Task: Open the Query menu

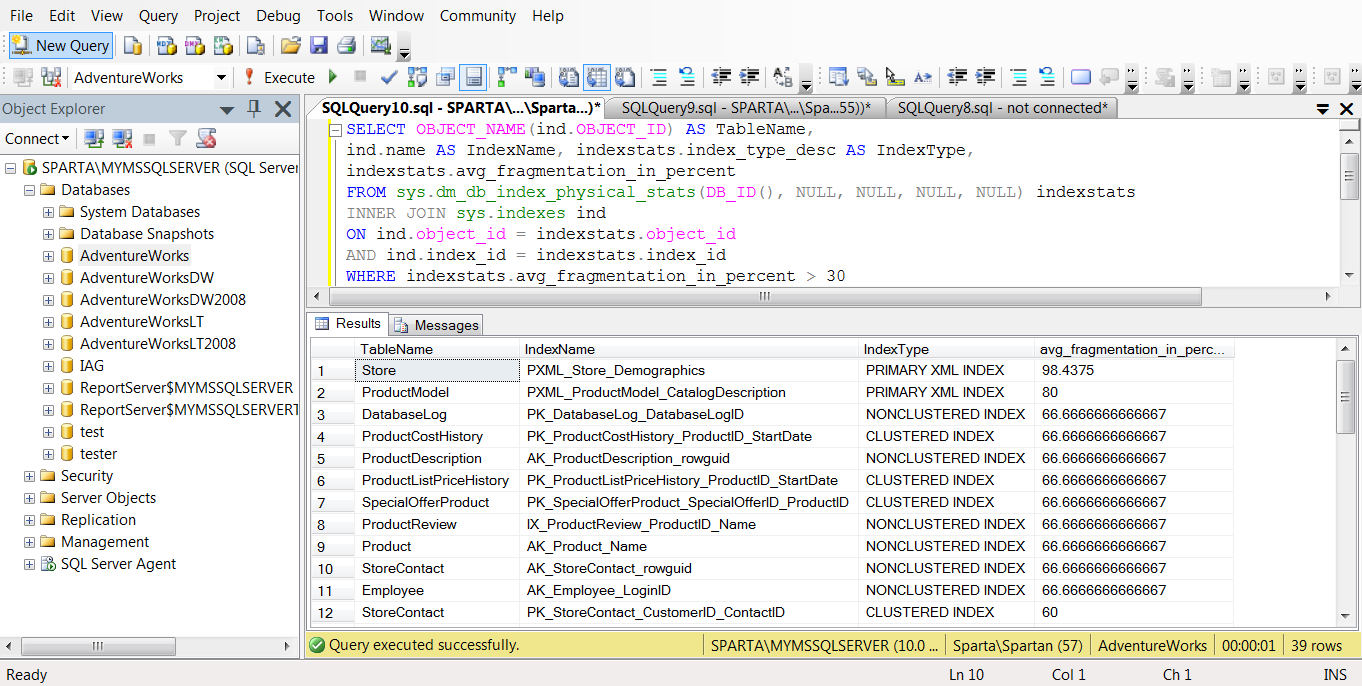Action: pos(158,16)
